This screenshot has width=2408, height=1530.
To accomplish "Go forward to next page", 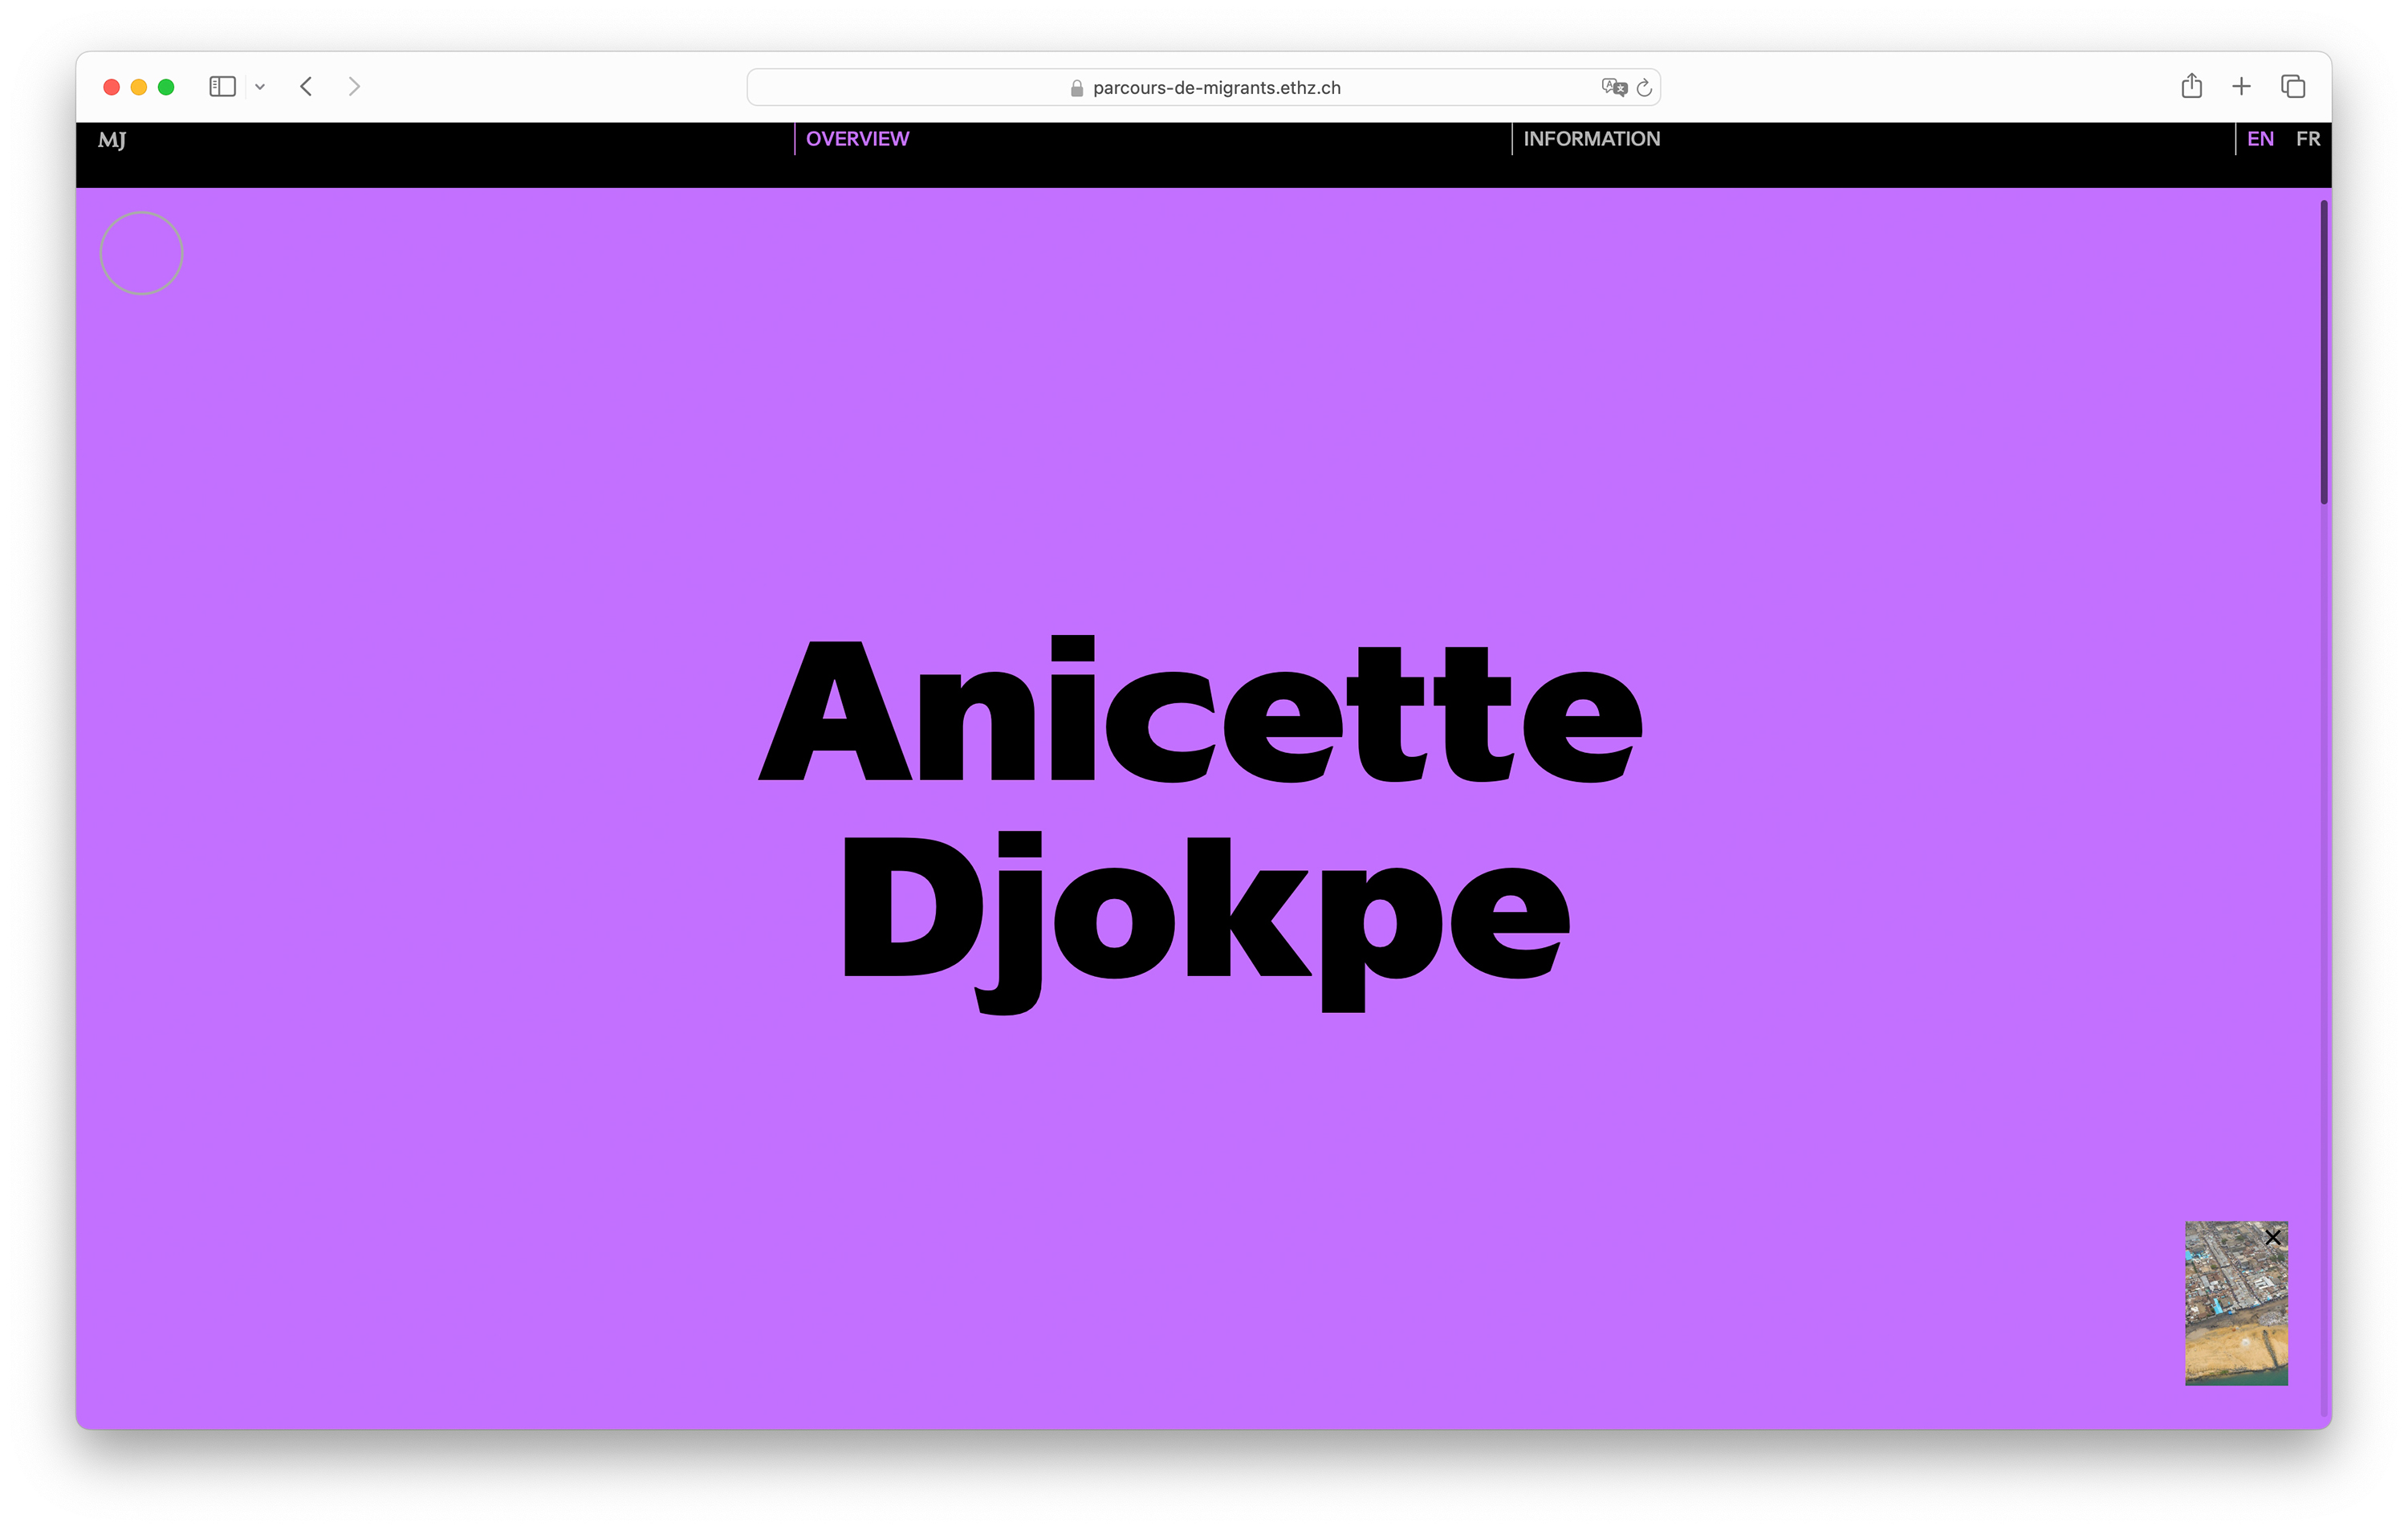I will pos(354,87).
